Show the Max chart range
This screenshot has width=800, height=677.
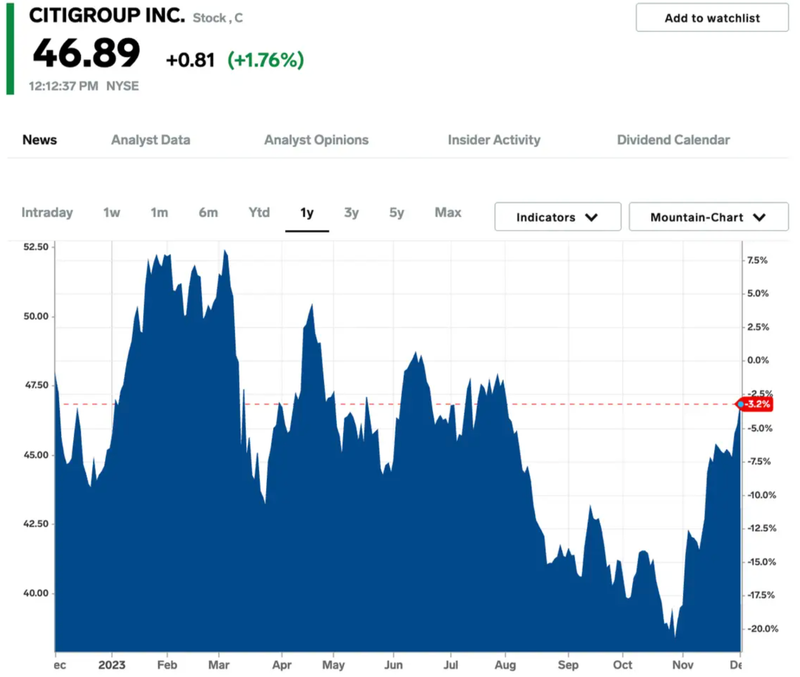(x=448, y=212)
